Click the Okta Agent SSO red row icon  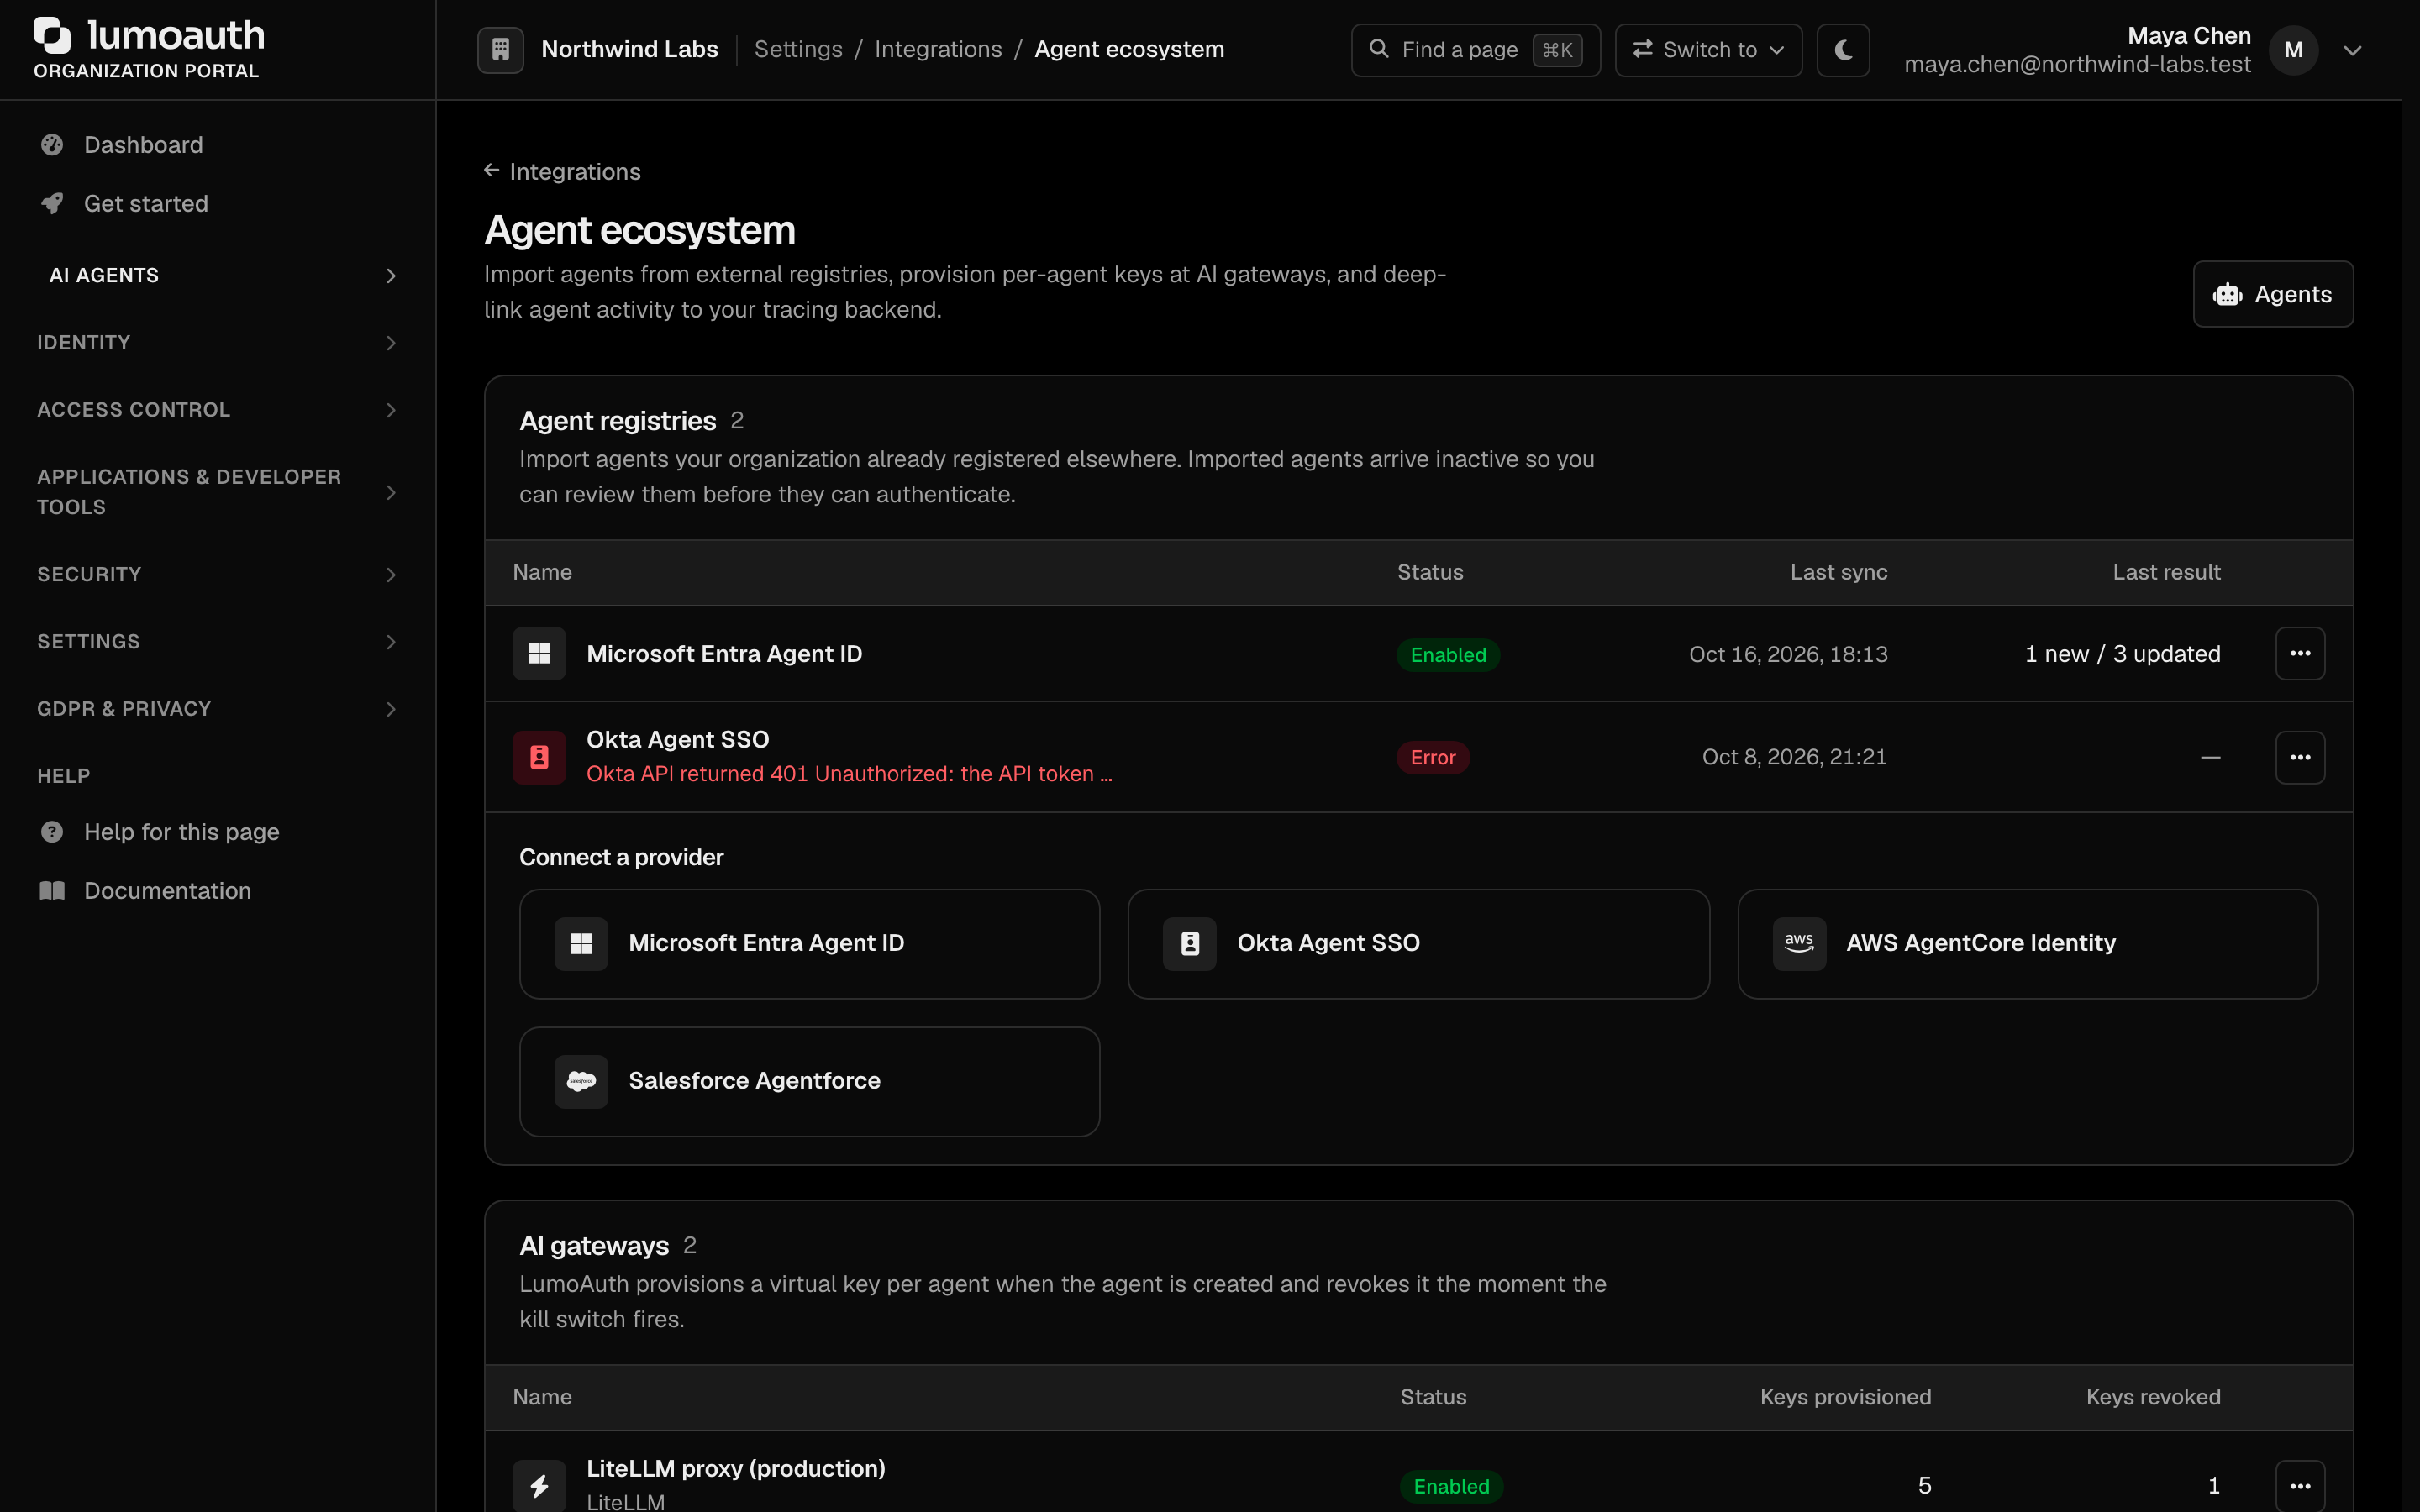[539, 757]
